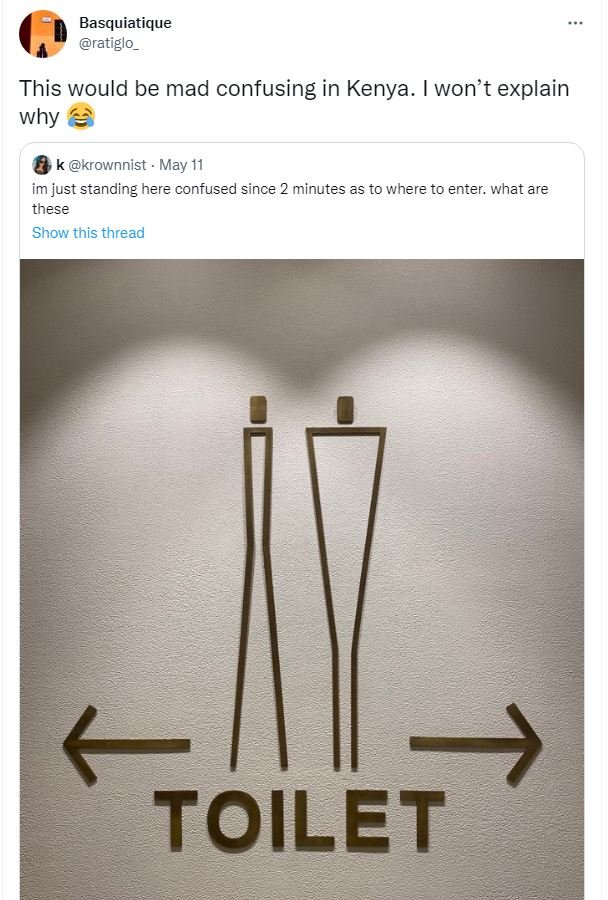This screenshot has height=900, width=608.
Task: Click the Basquiatique display name
Action: coord(124,22)
